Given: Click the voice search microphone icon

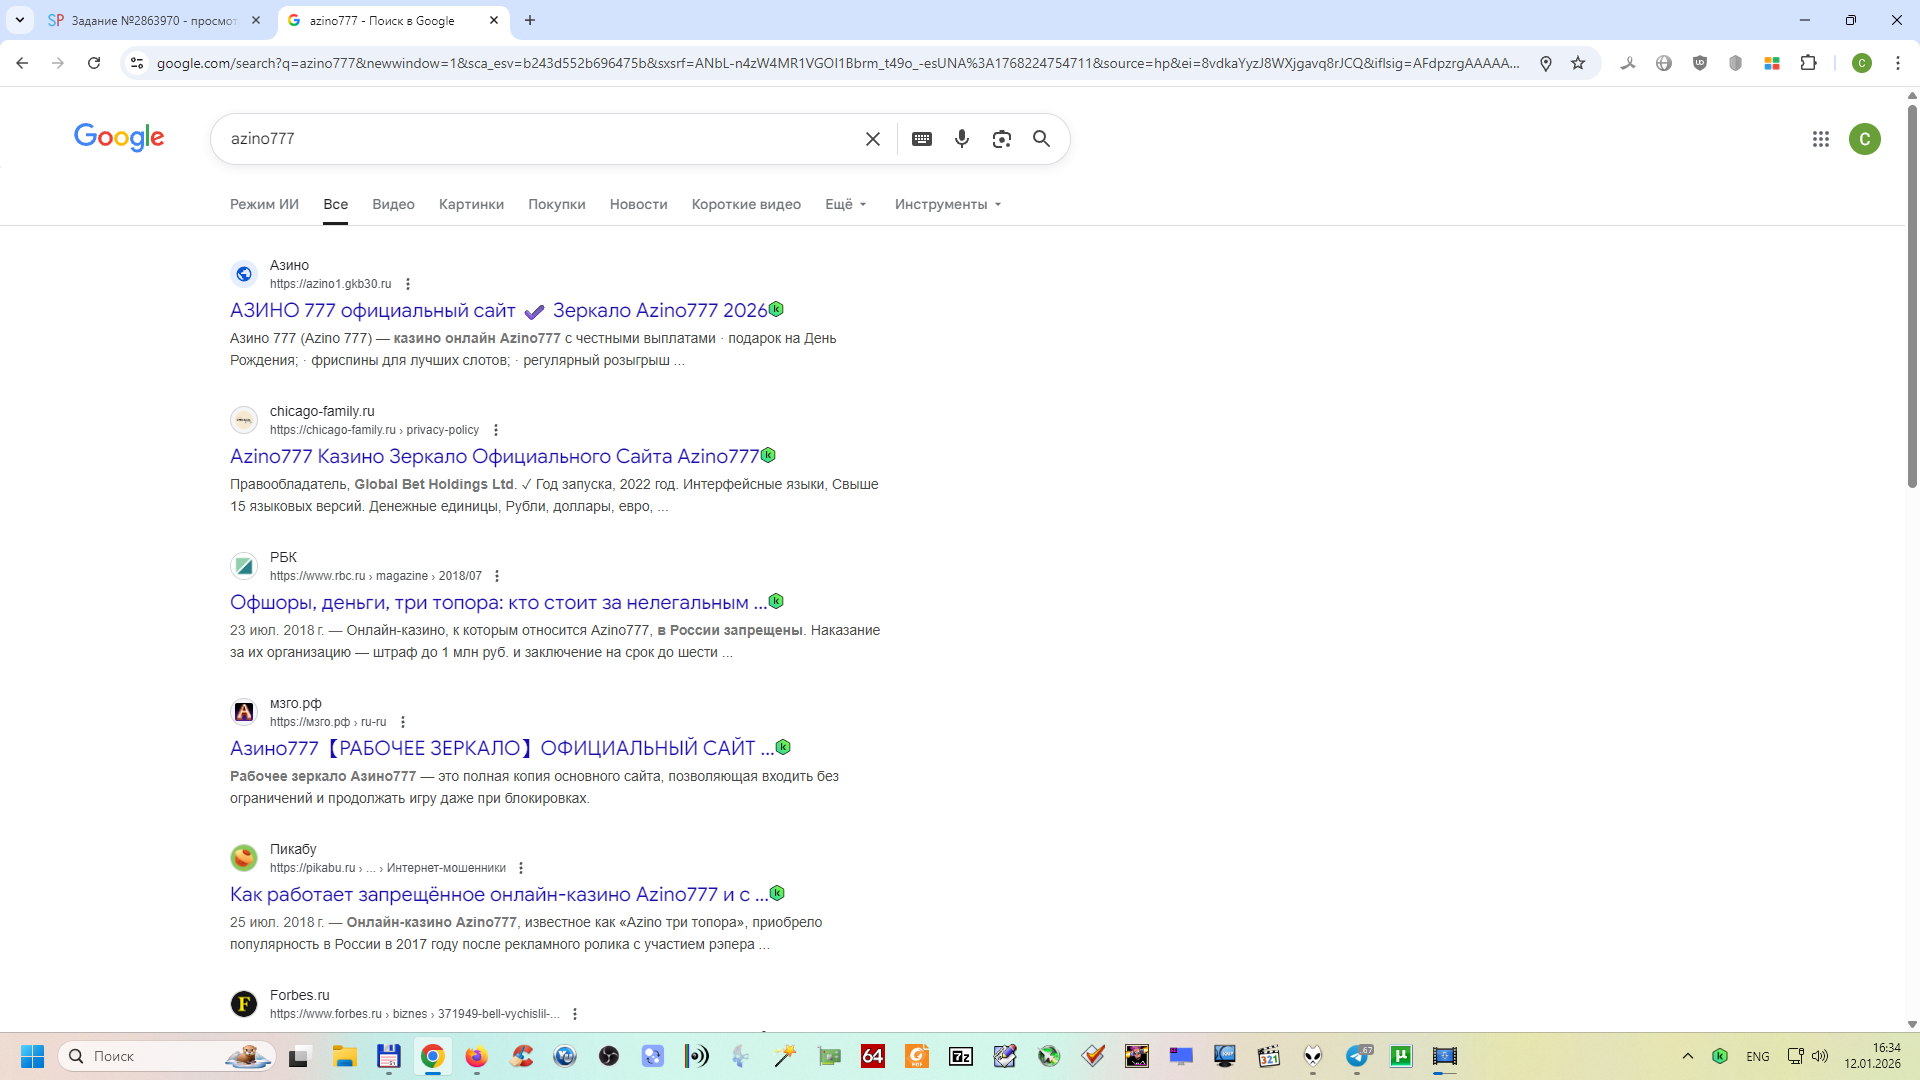Looking at the screenshot, I should click(x=961, y=139).
